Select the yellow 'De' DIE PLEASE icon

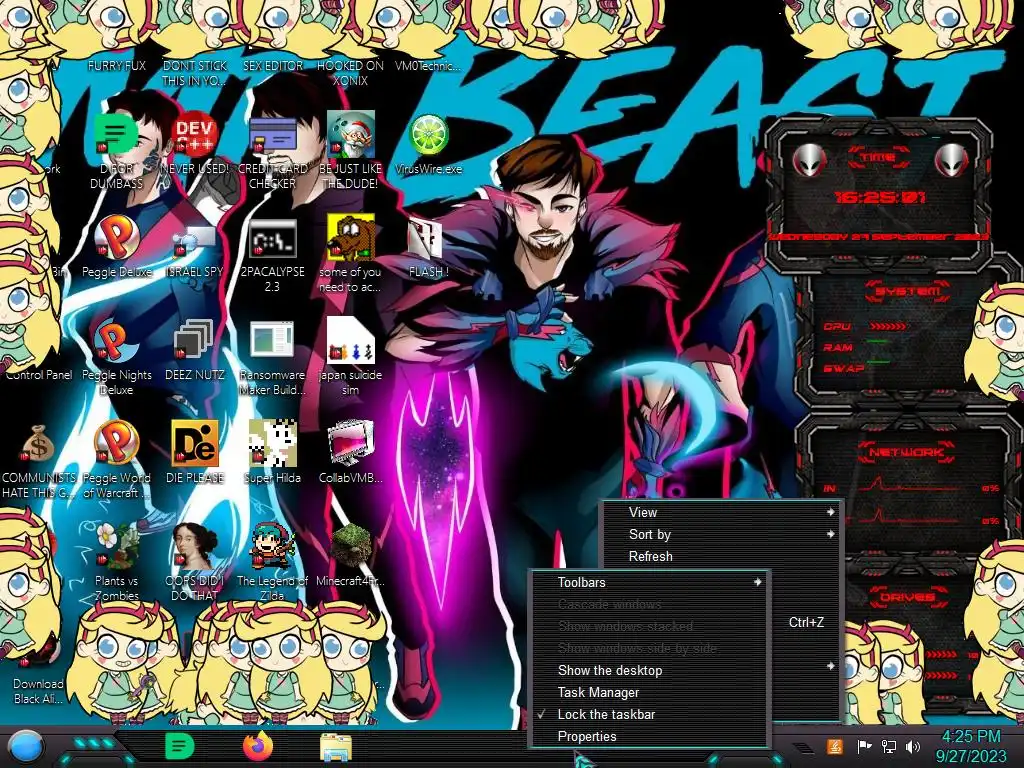tap(195, 444)
